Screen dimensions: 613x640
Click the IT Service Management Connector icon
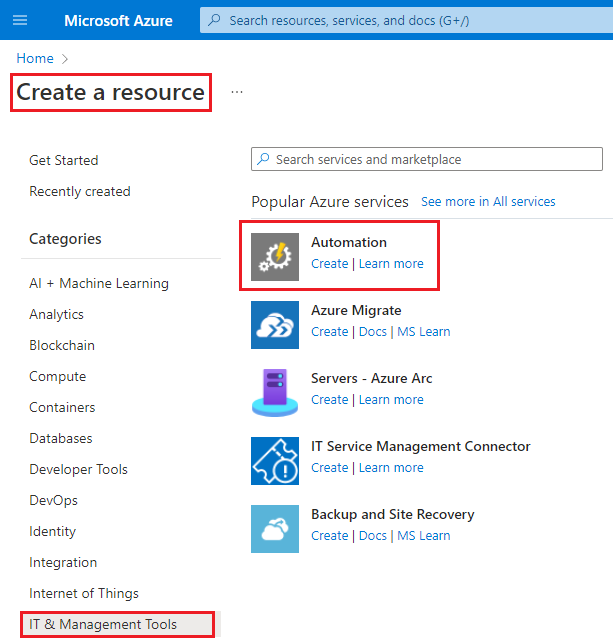[x=275, y=461]
